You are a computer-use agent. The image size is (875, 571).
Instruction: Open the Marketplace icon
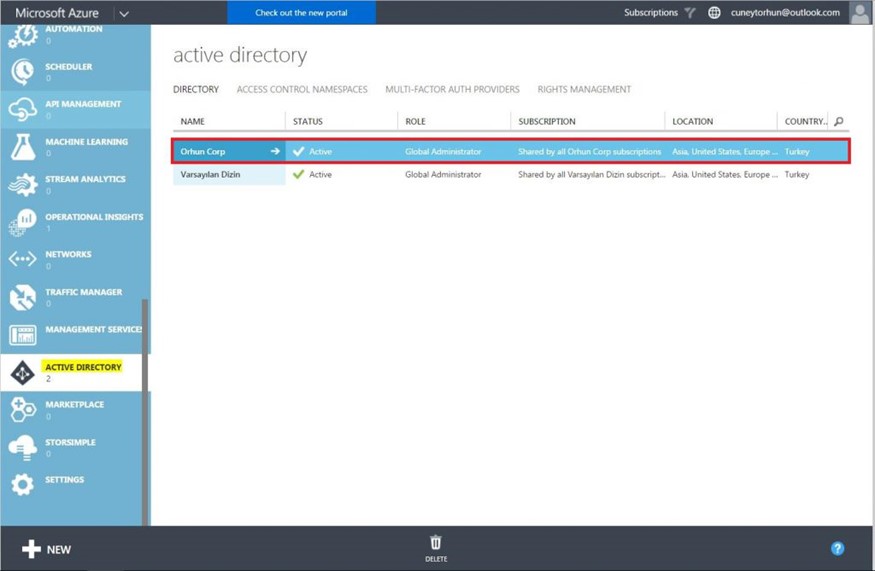[22, 410]
